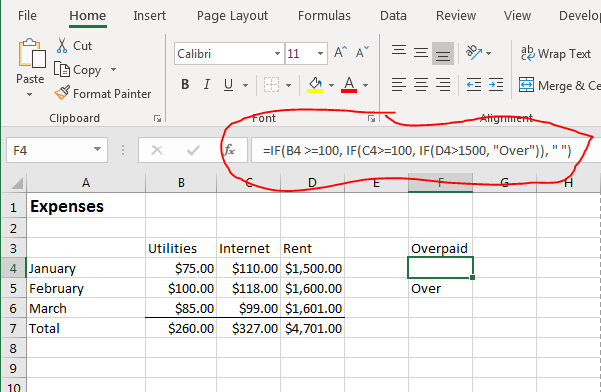Toggle Wrap Text
Screen dimensions: 601x392
pyautogui.click(x=556, y=54)
